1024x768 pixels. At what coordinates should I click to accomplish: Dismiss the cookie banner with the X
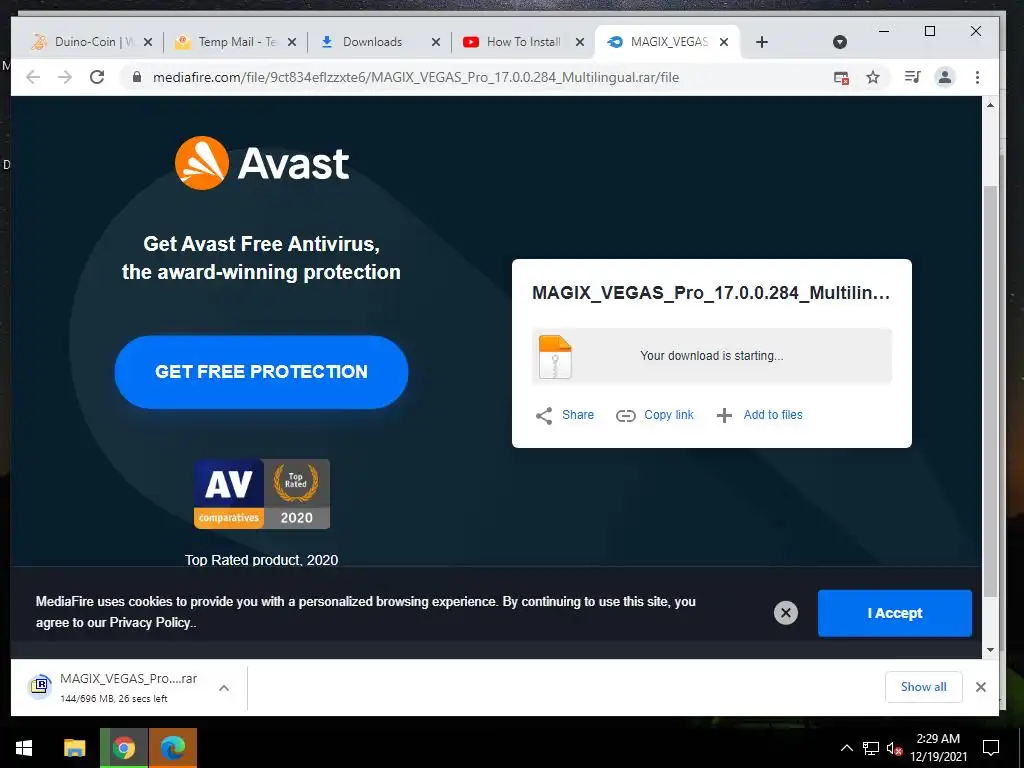[786, 613]
